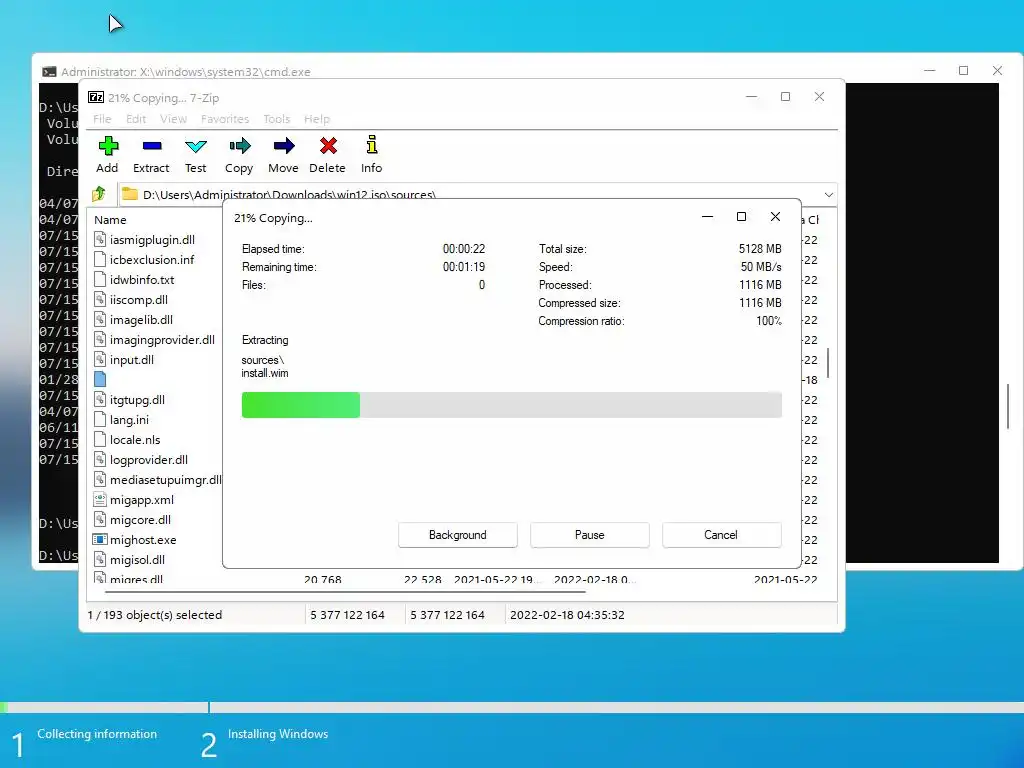Click the cmd.exe window title icon
1024x768 pixels.
tap(49, 72)
